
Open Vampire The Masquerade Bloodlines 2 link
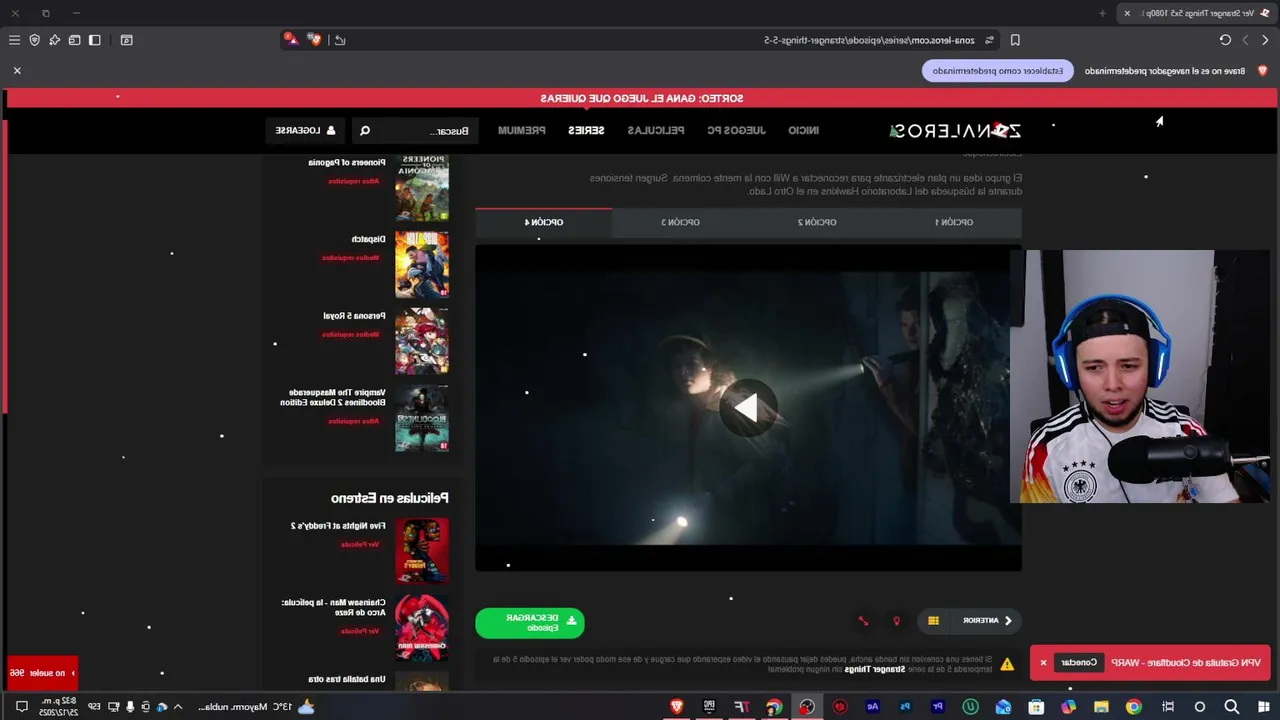332,397
